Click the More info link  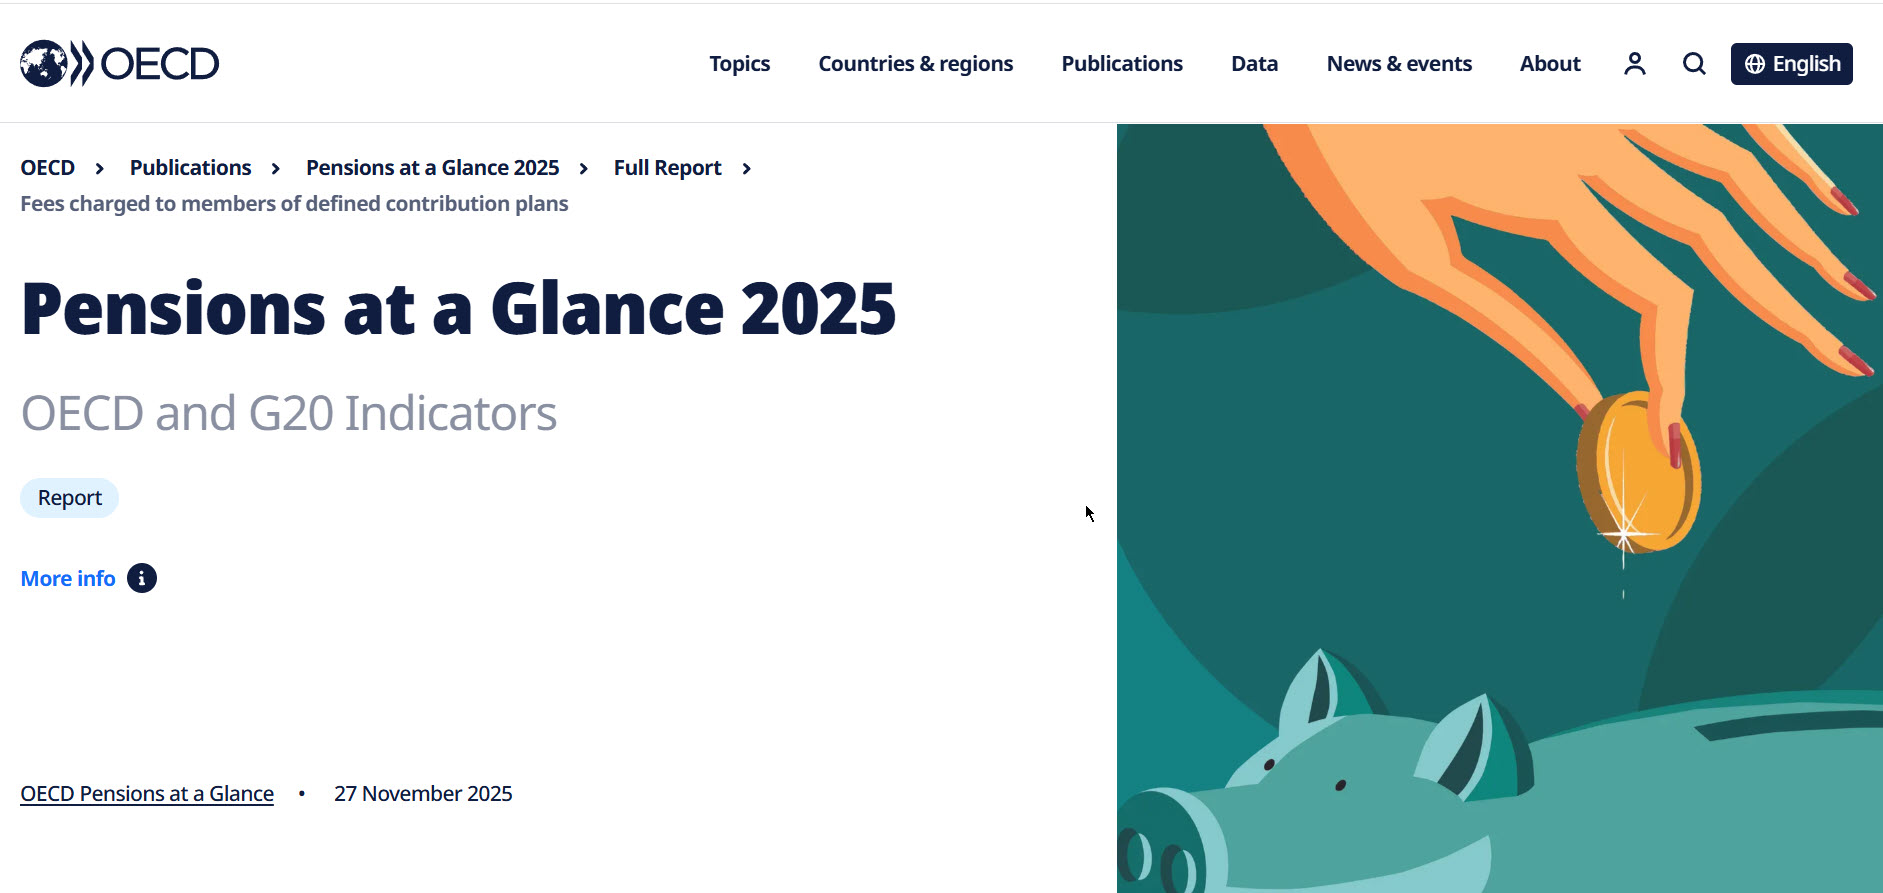(x=68, y=578)
